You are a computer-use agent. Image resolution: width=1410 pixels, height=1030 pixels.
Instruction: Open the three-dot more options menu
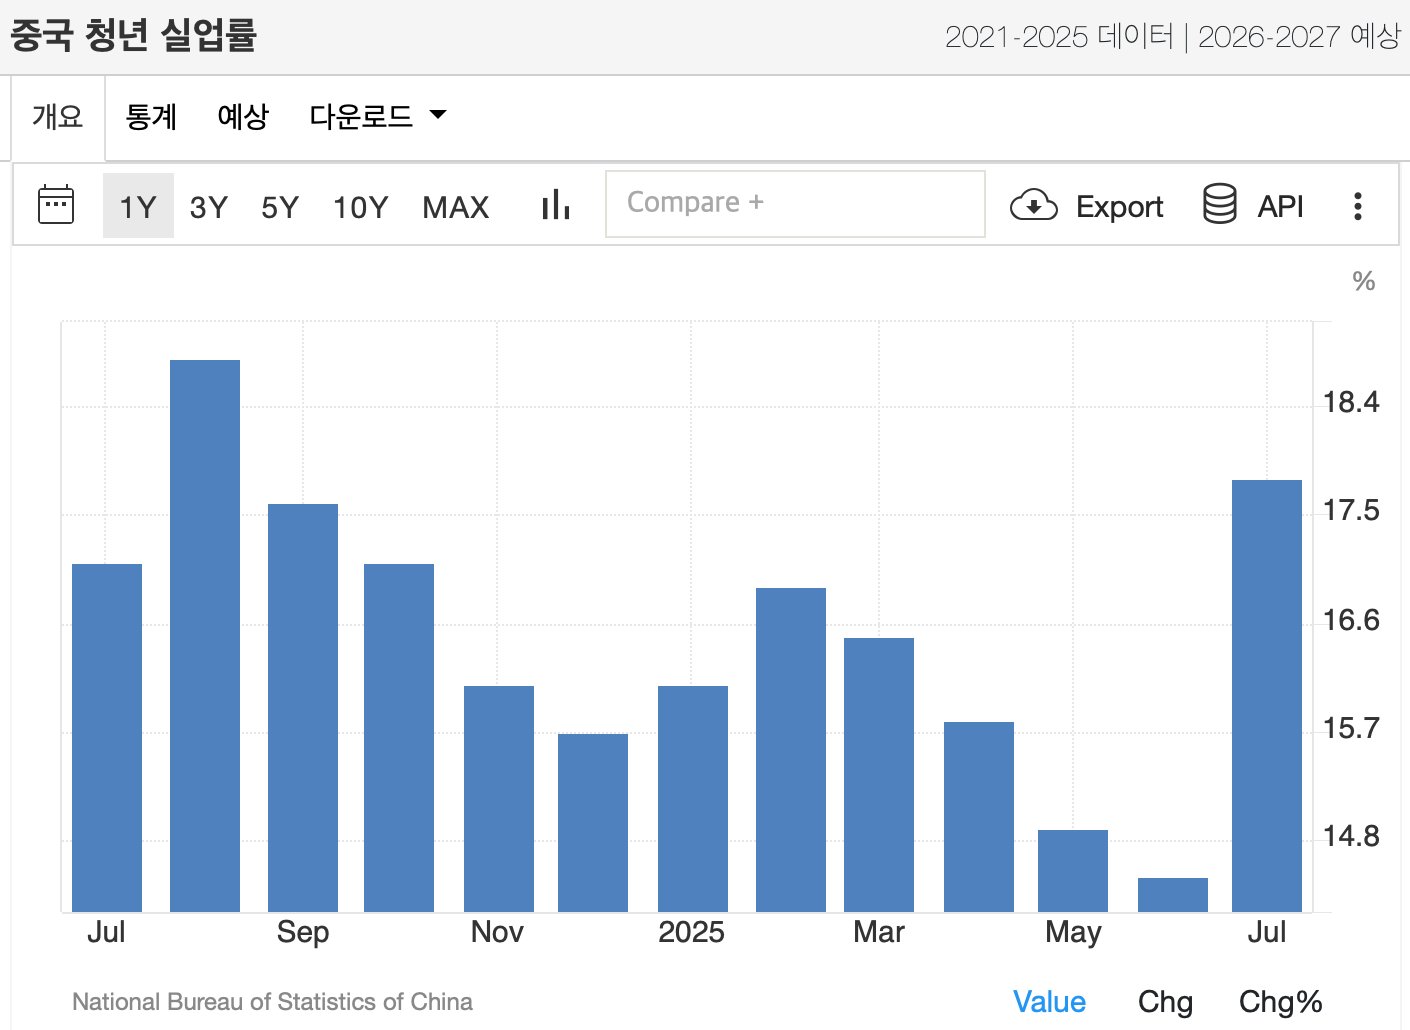1357,206
